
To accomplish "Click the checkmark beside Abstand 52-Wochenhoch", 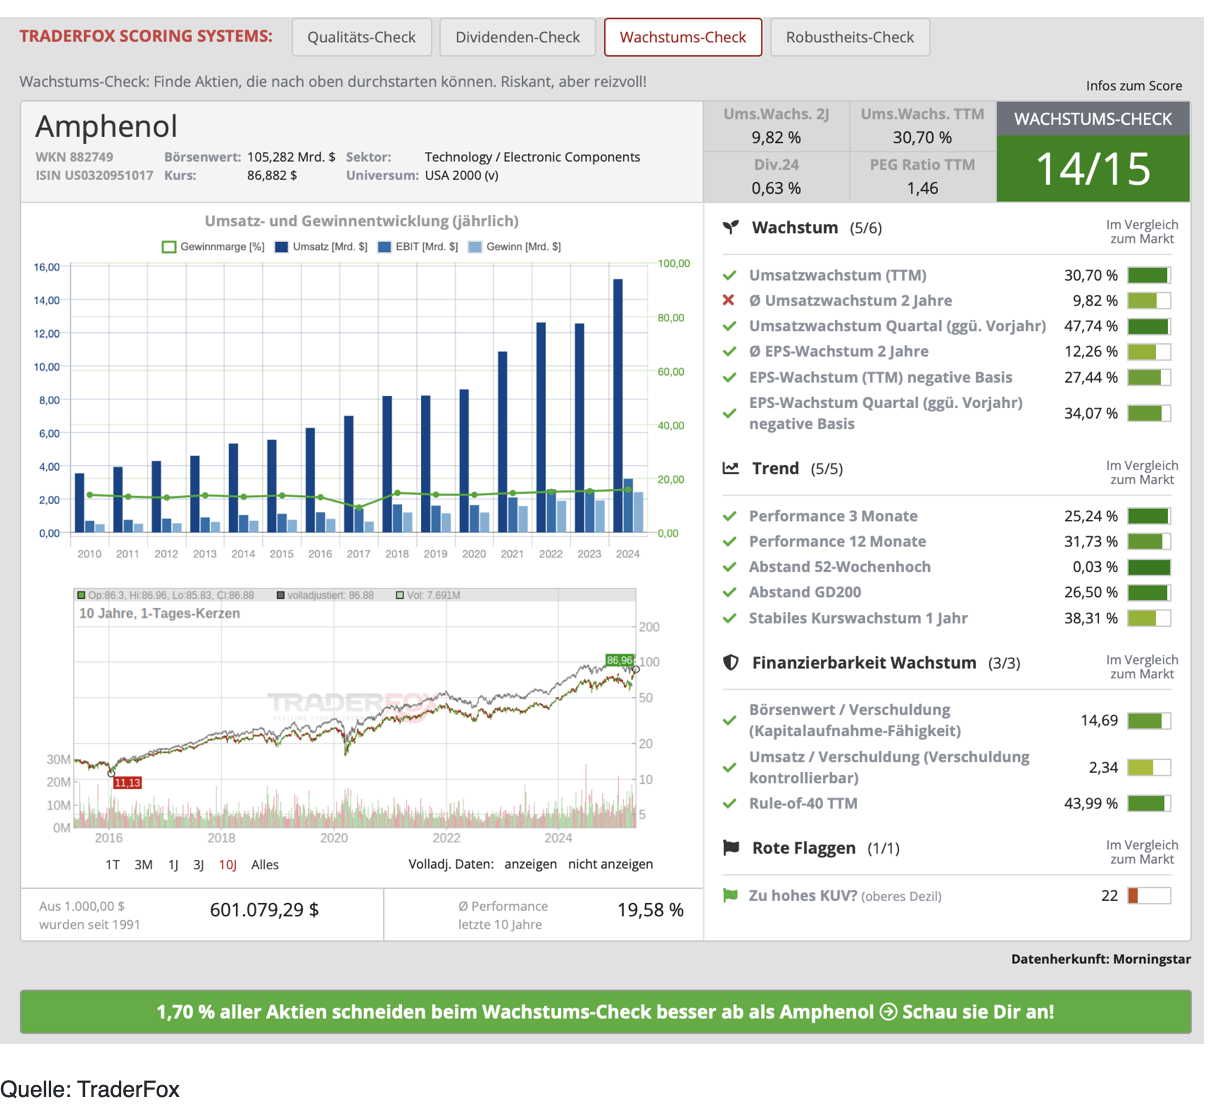I will 730,567.
